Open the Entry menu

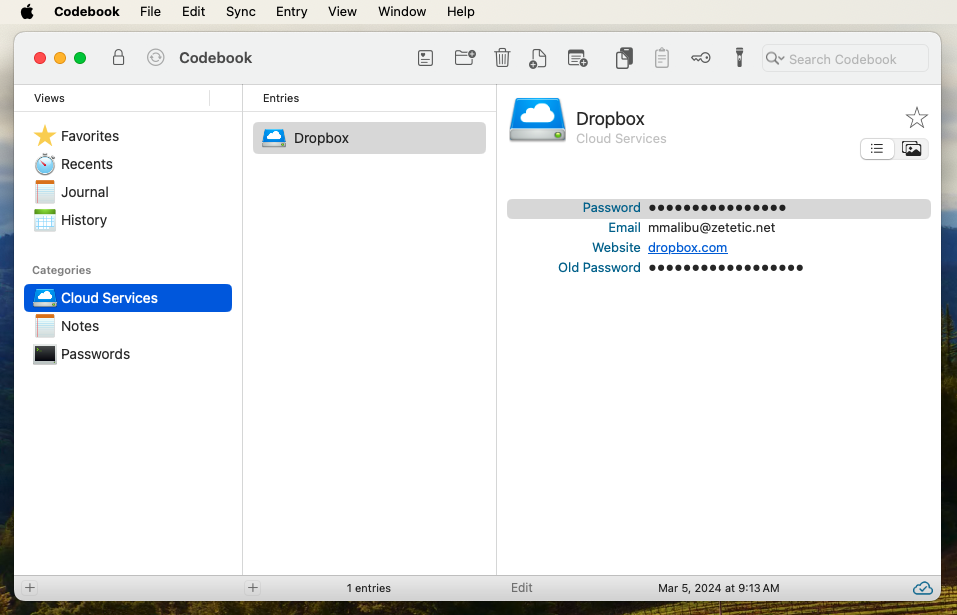(291, 12)
